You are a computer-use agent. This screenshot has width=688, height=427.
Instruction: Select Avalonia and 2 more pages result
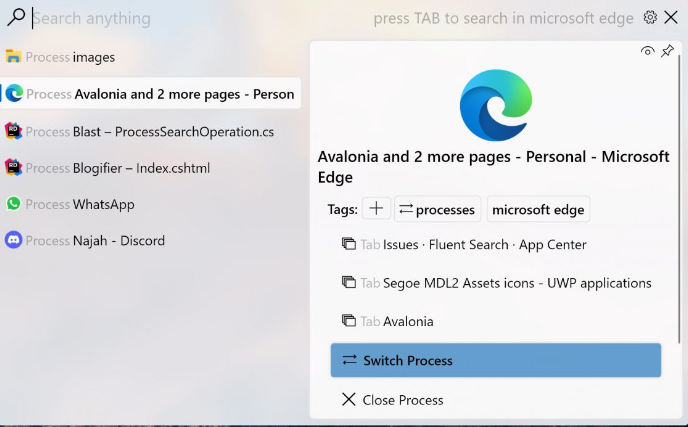click(150, 93)
